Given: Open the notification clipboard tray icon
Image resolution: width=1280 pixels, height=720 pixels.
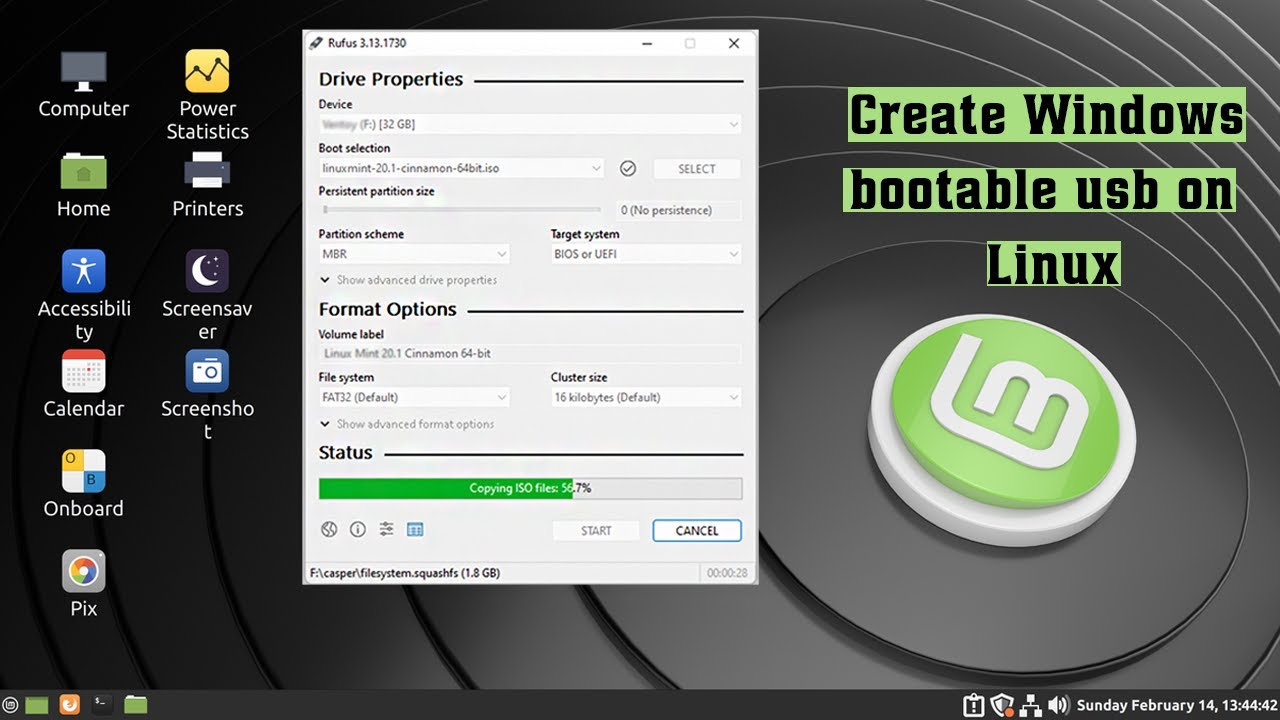Looking at the screenshot, I should click(x=973, y=705).
